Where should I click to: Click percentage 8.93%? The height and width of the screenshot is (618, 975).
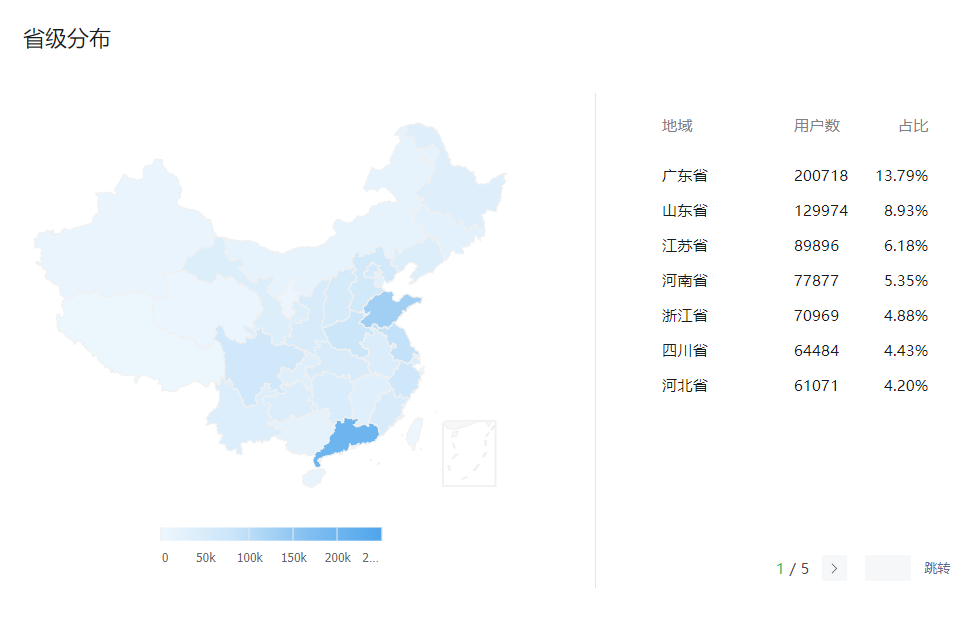point(906,211)
